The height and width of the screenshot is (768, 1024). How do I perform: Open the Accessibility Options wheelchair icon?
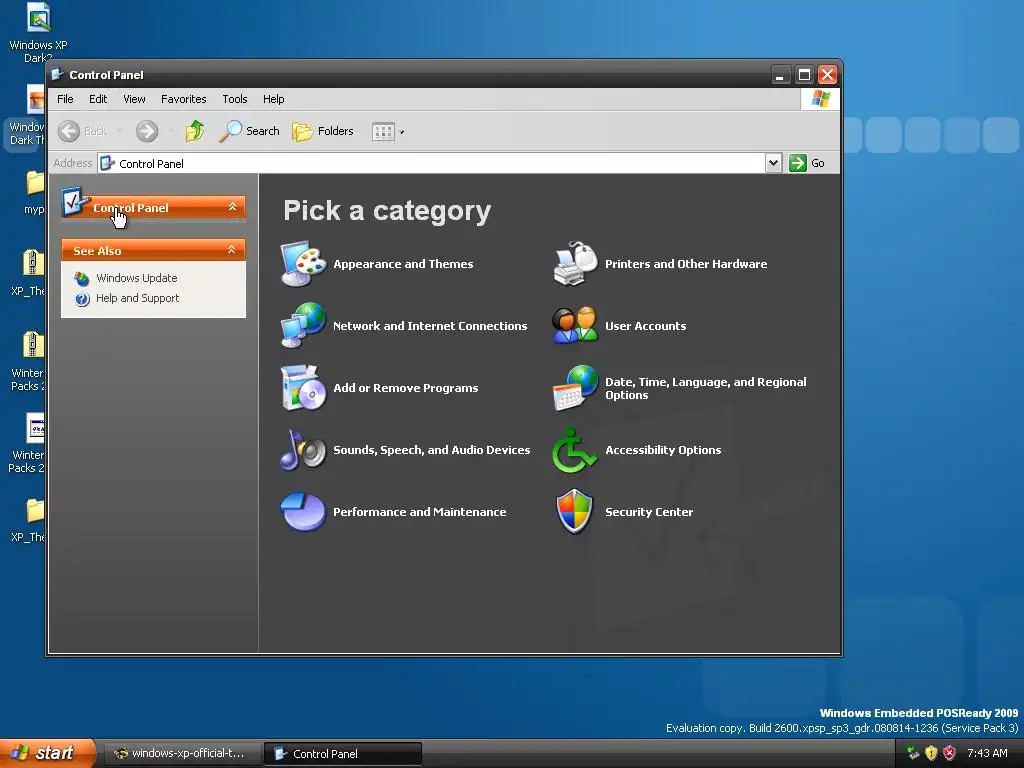tap(575, 449)
